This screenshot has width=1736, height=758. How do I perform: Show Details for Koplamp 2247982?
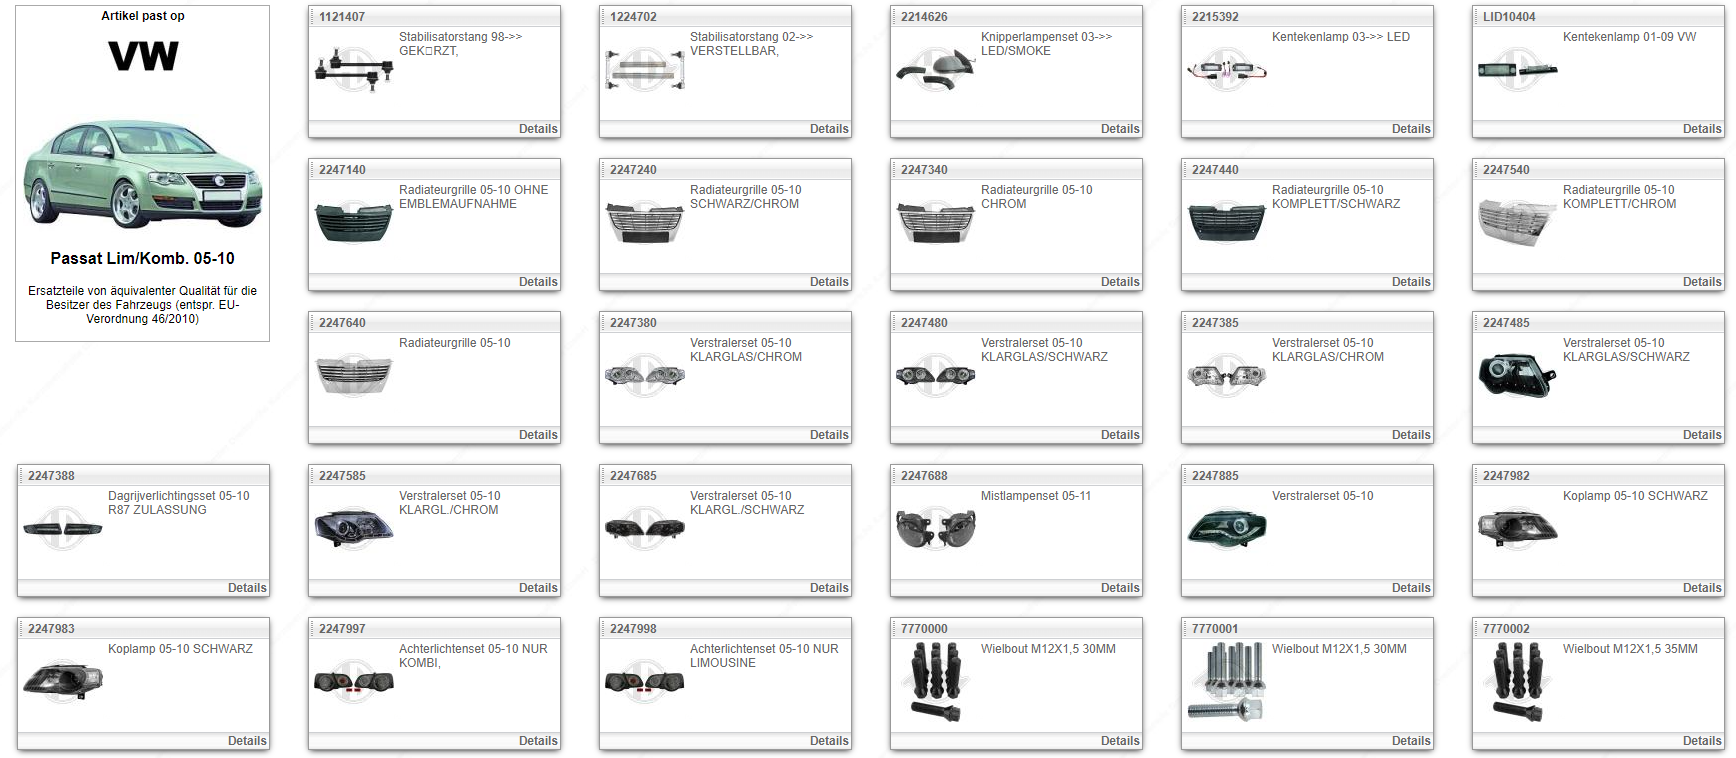[1701, 588]
